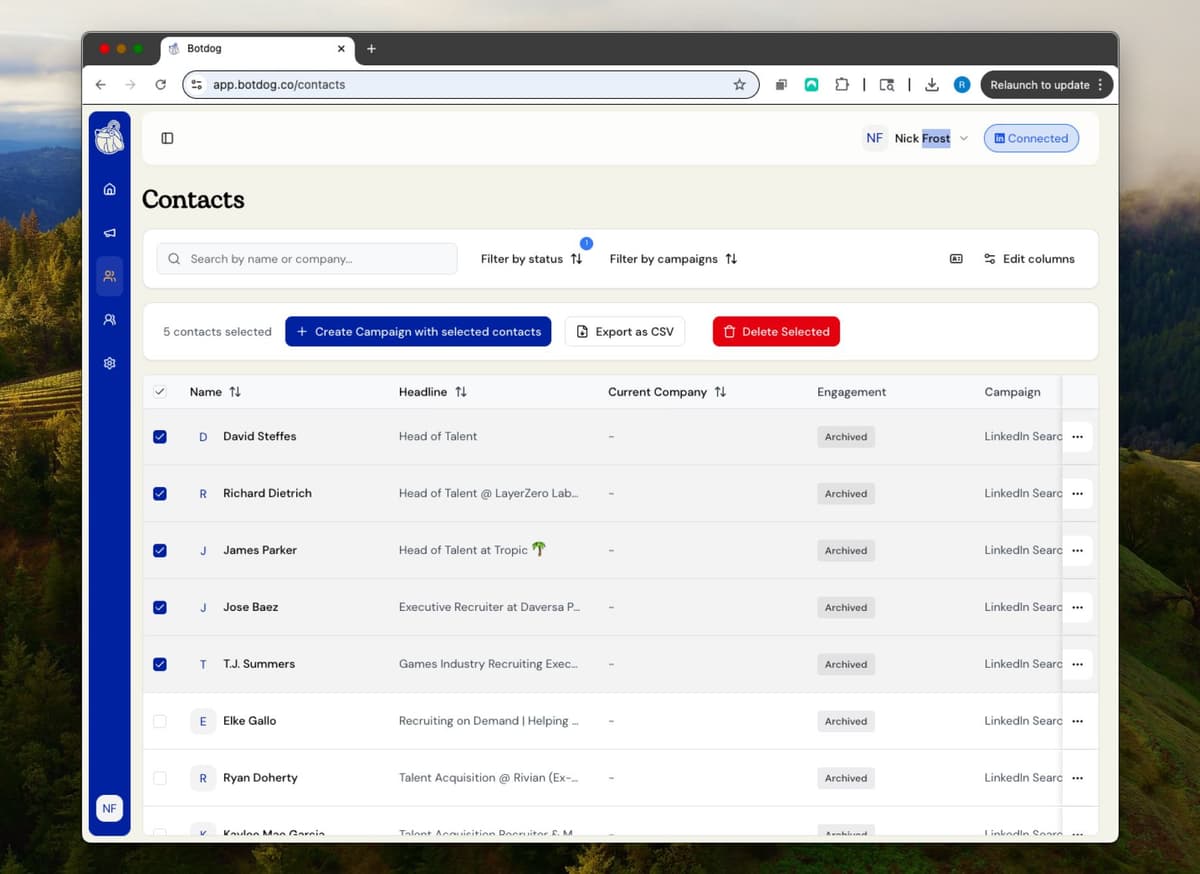
Task: Click the contact card view icon
Action: 956,259
